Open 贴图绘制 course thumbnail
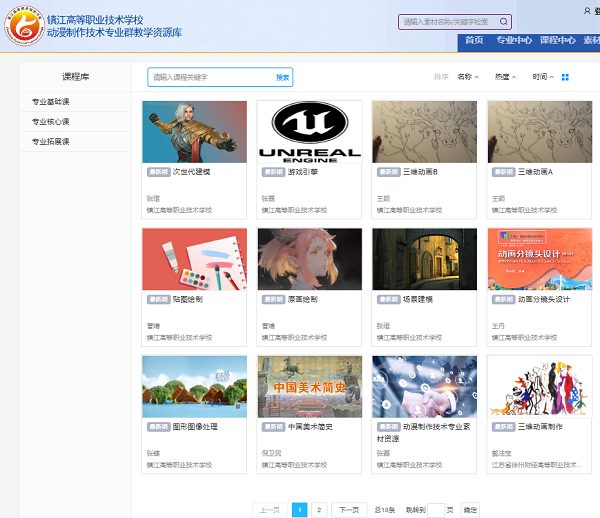This screenshot has height=518, width=600. point(194,259)
